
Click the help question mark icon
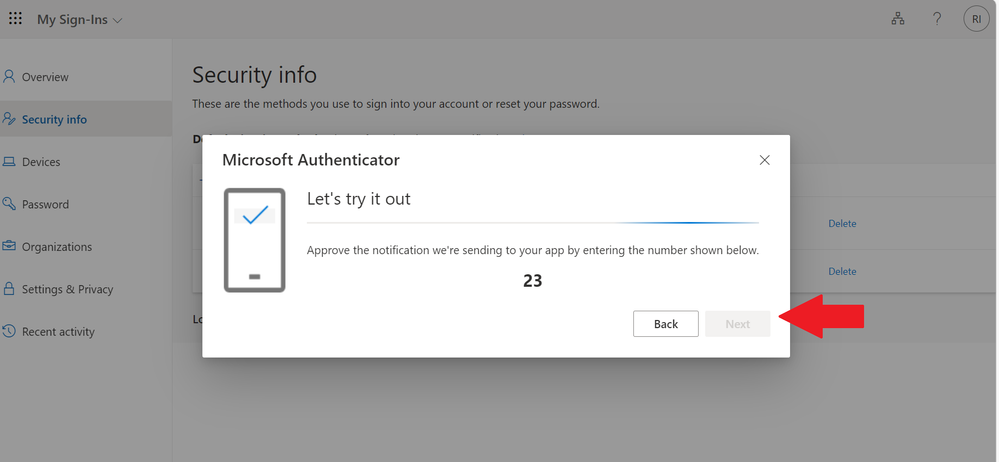click(x=937, y=19)
